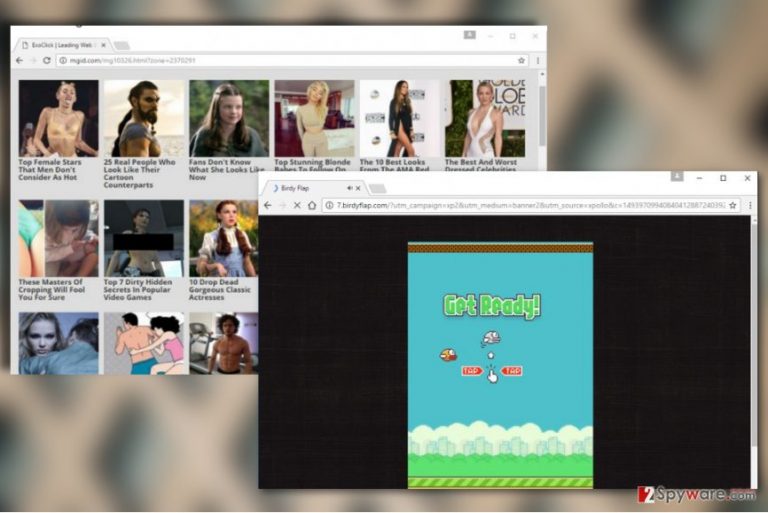Click the Birdy Flap page vertical scrollbar
The image size is (768, 513).
click(753, 333)
